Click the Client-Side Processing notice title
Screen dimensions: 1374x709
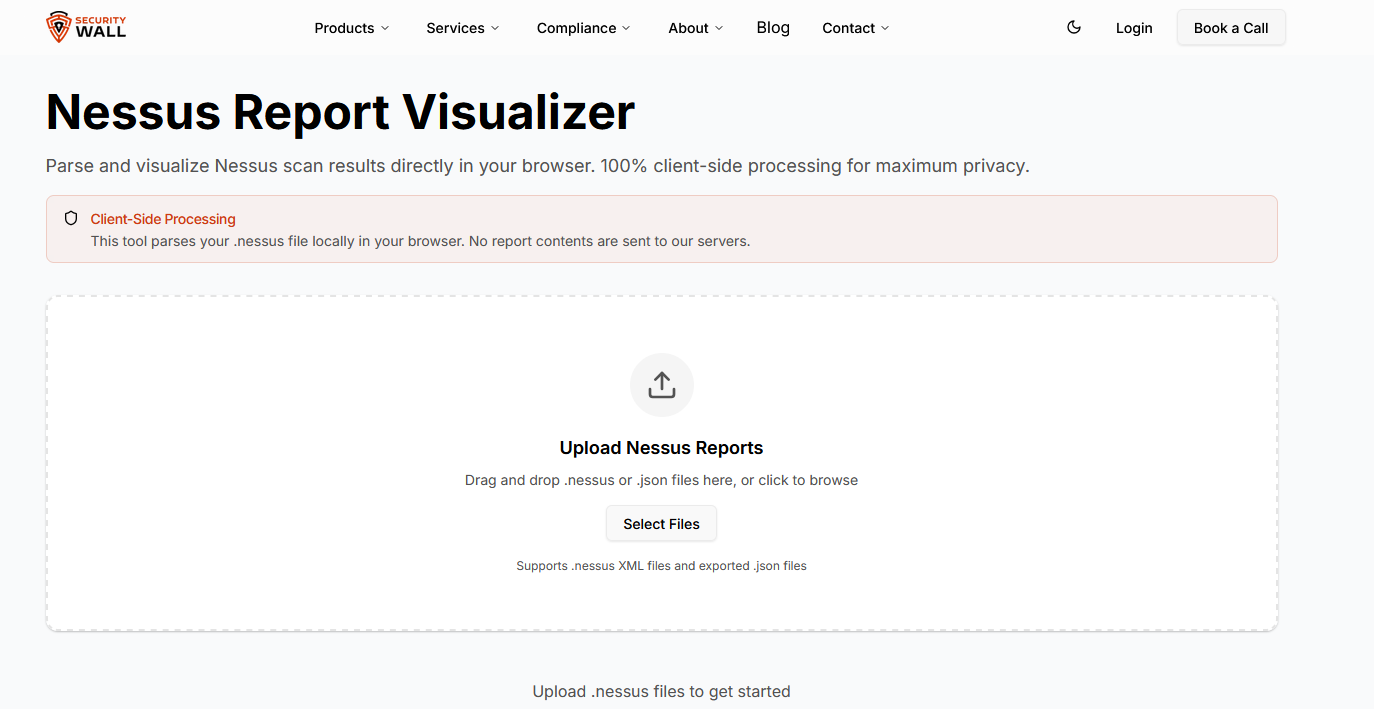click(x=163, y=219)
